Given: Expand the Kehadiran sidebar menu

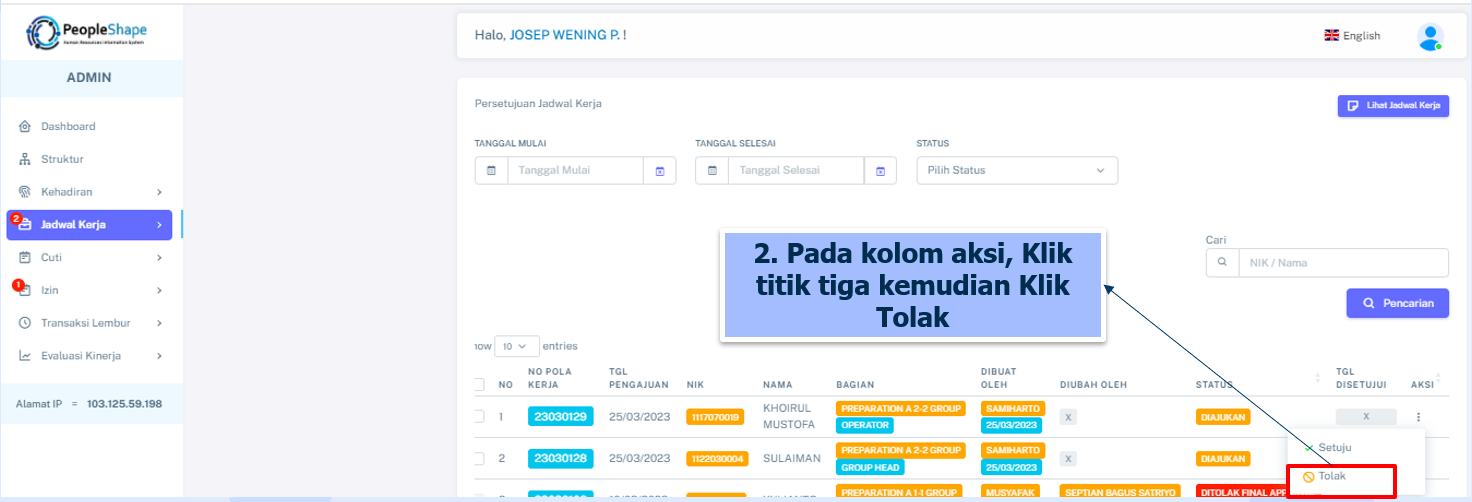Looking at the screenshot, I should click(90, 192).
